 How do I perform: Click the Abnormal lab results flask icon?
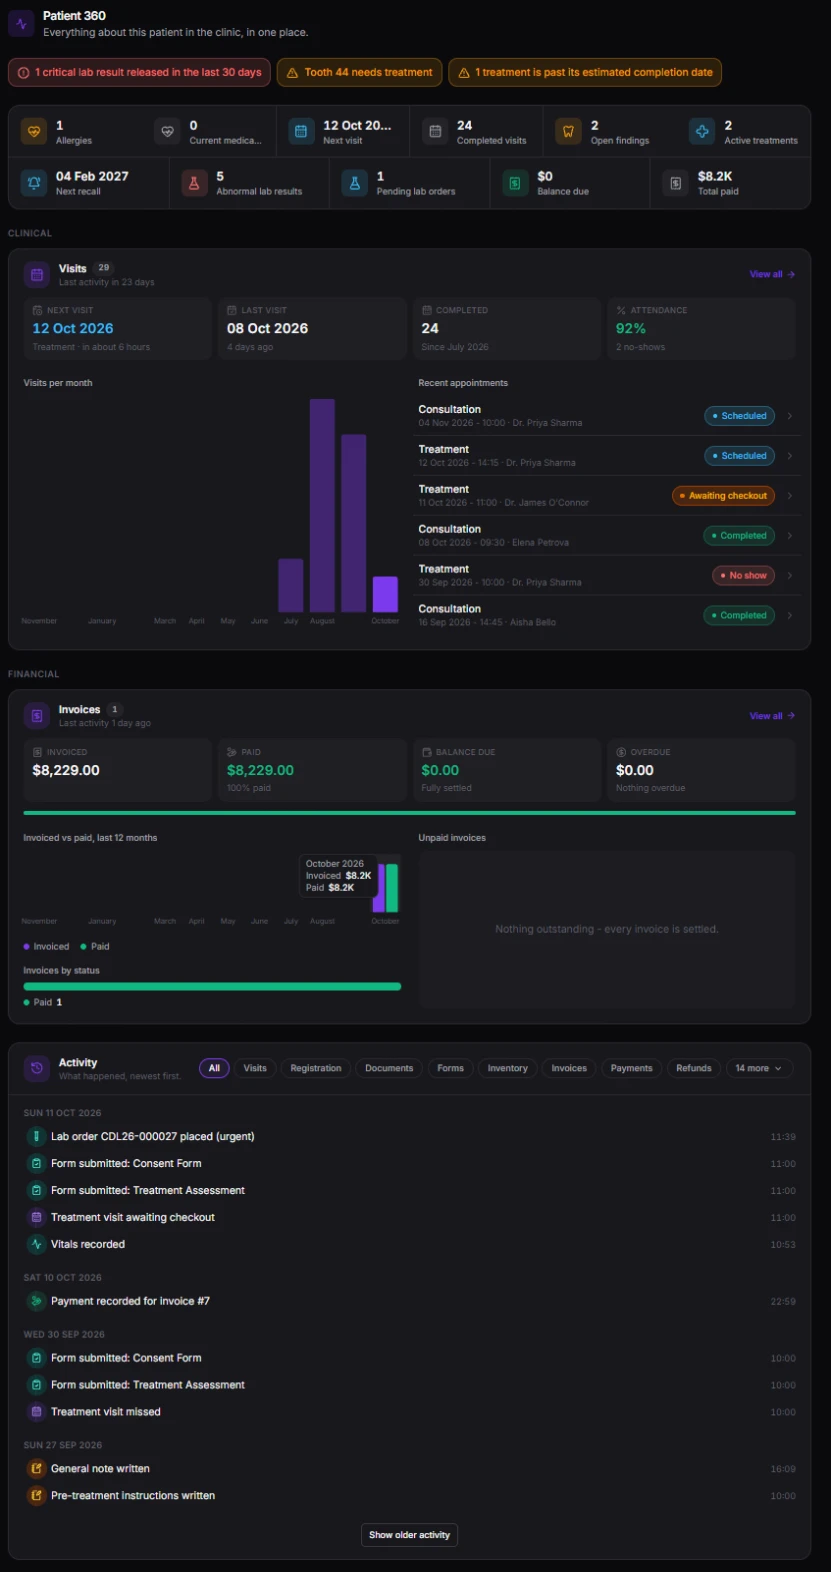pos(194,183)
